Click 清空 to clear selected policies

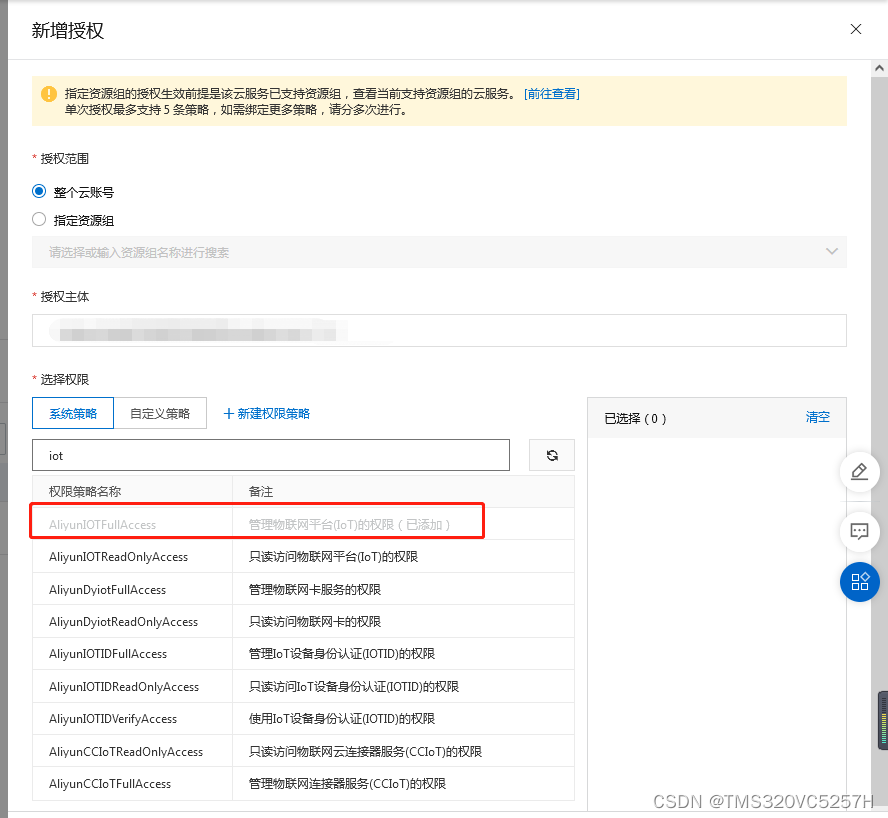(817, 417)
